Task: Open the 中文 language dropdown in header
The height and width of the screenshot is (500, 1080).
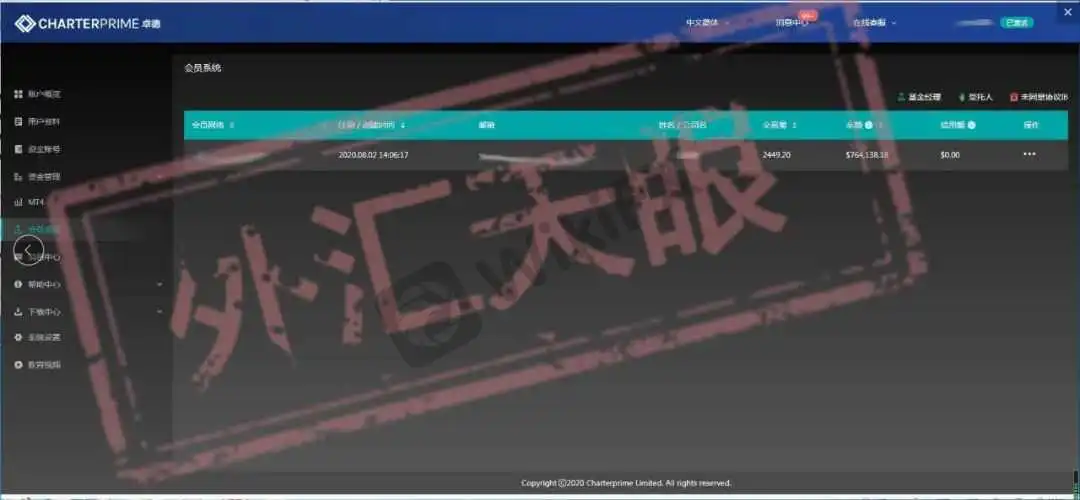Action: click(x=707, y=23)
